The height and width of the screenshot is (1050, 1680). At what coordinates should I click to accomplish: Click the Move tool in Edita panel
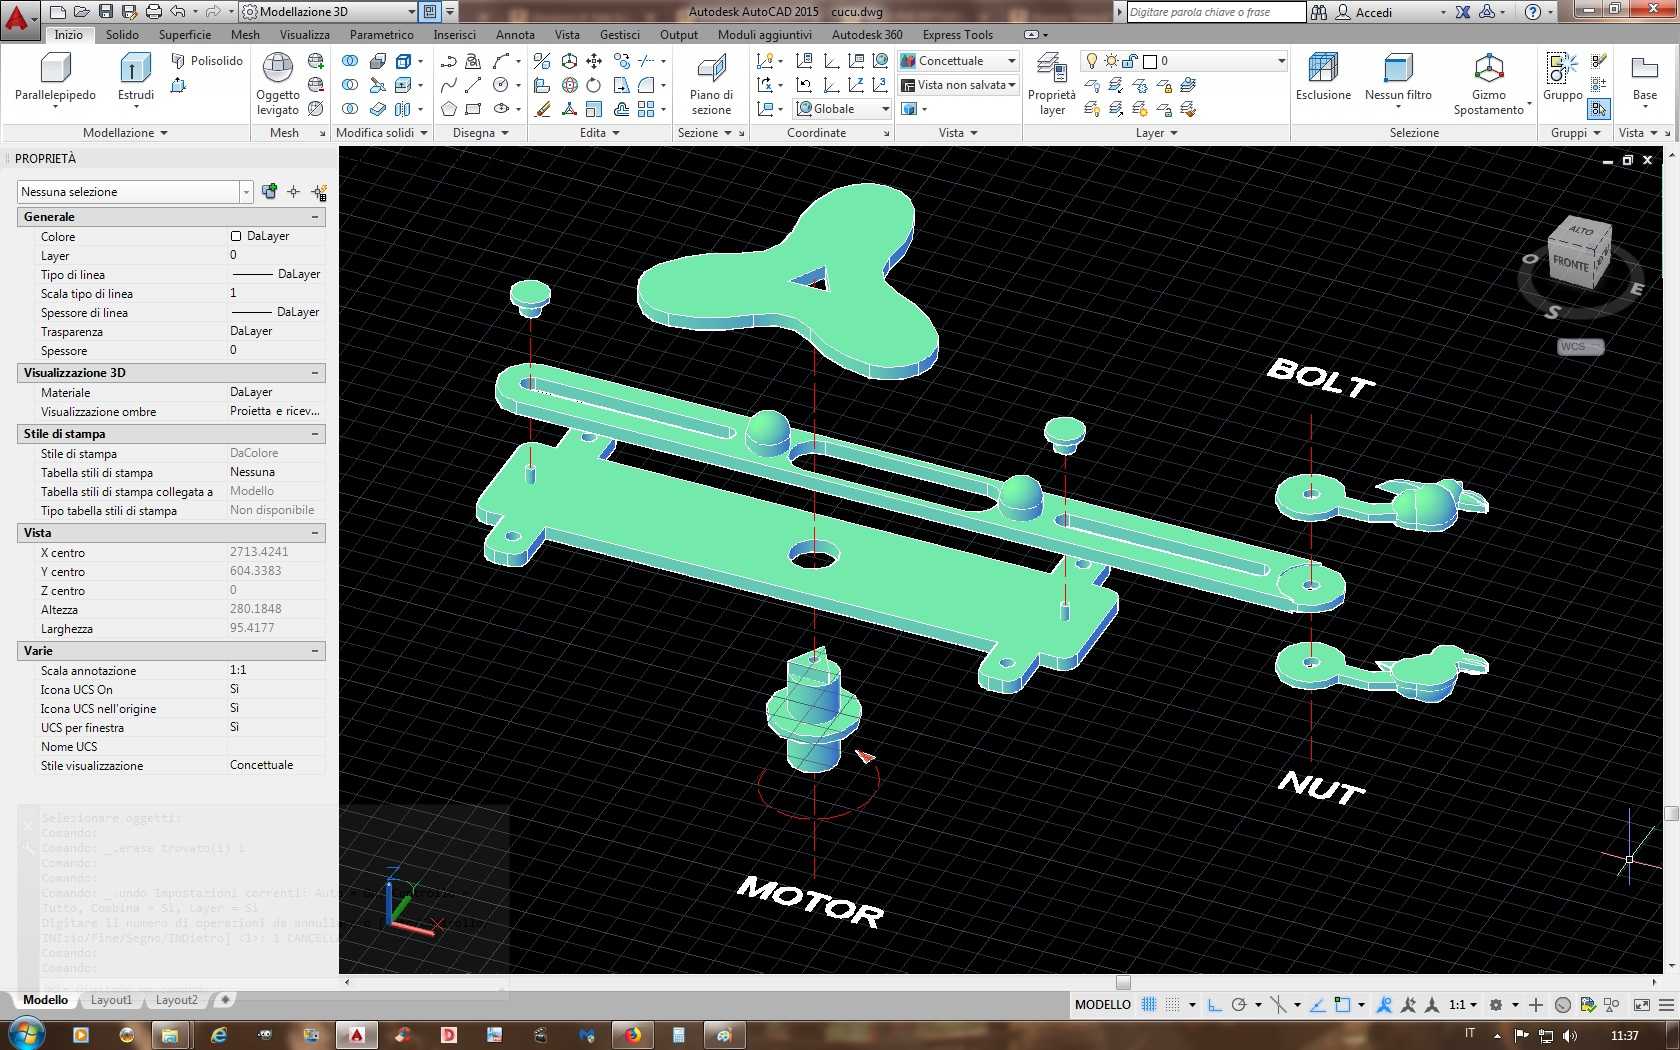[x=594, y=61]
